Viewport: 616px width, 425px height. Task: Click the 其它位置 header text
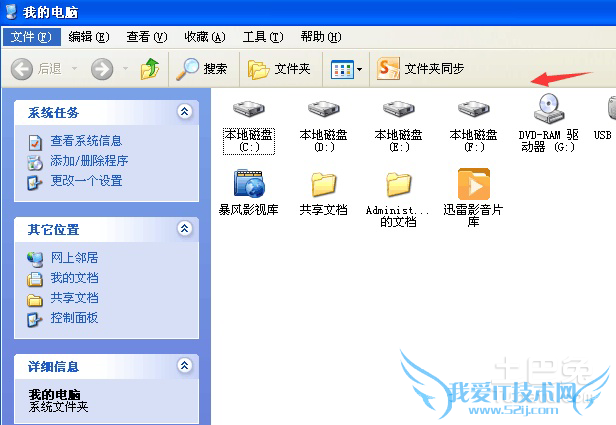pos(53,229)
